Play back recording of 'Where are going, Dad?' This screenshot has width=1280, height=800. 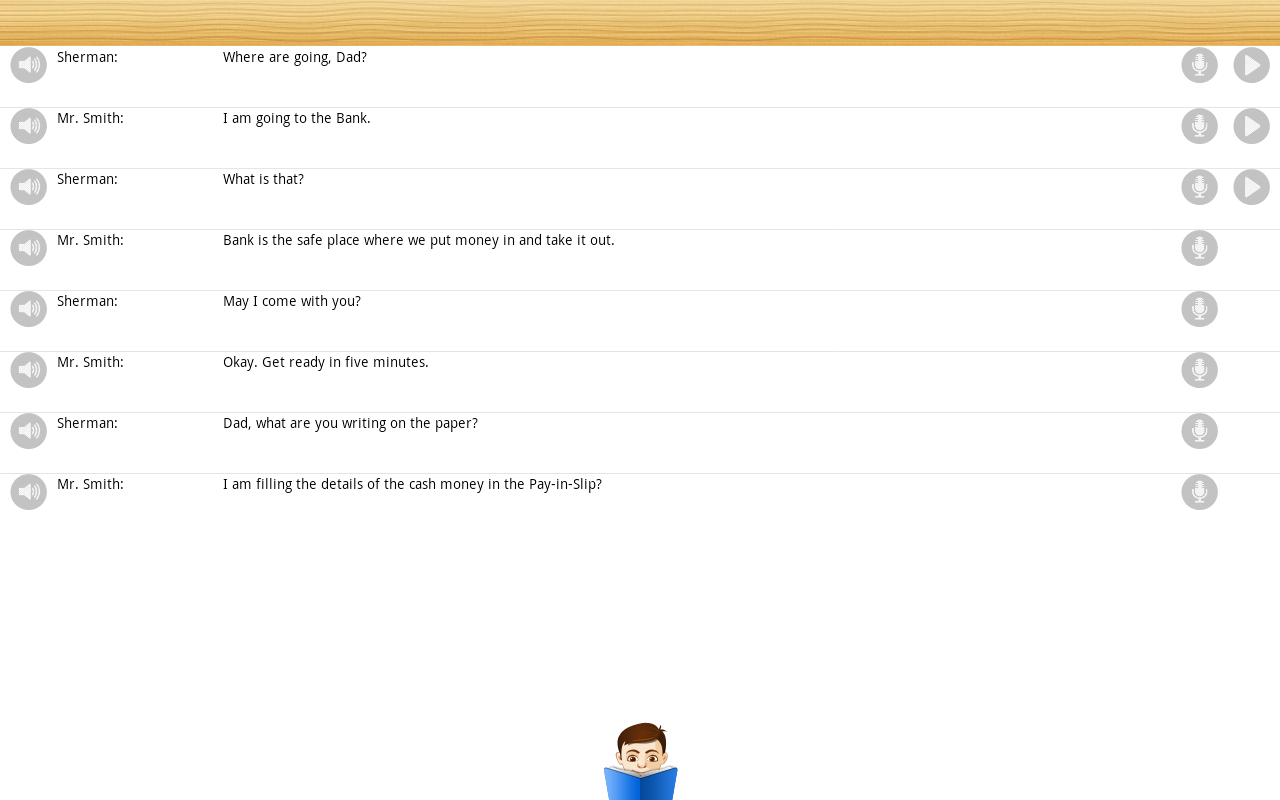[x=1252, y=65]
